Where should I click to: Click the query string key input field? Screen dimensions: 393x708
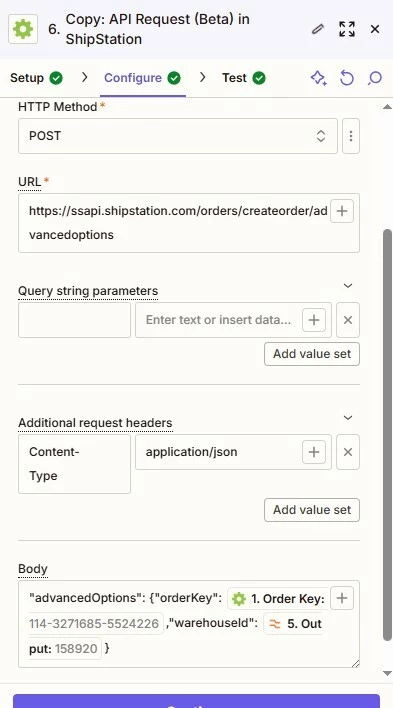(75, 320)
